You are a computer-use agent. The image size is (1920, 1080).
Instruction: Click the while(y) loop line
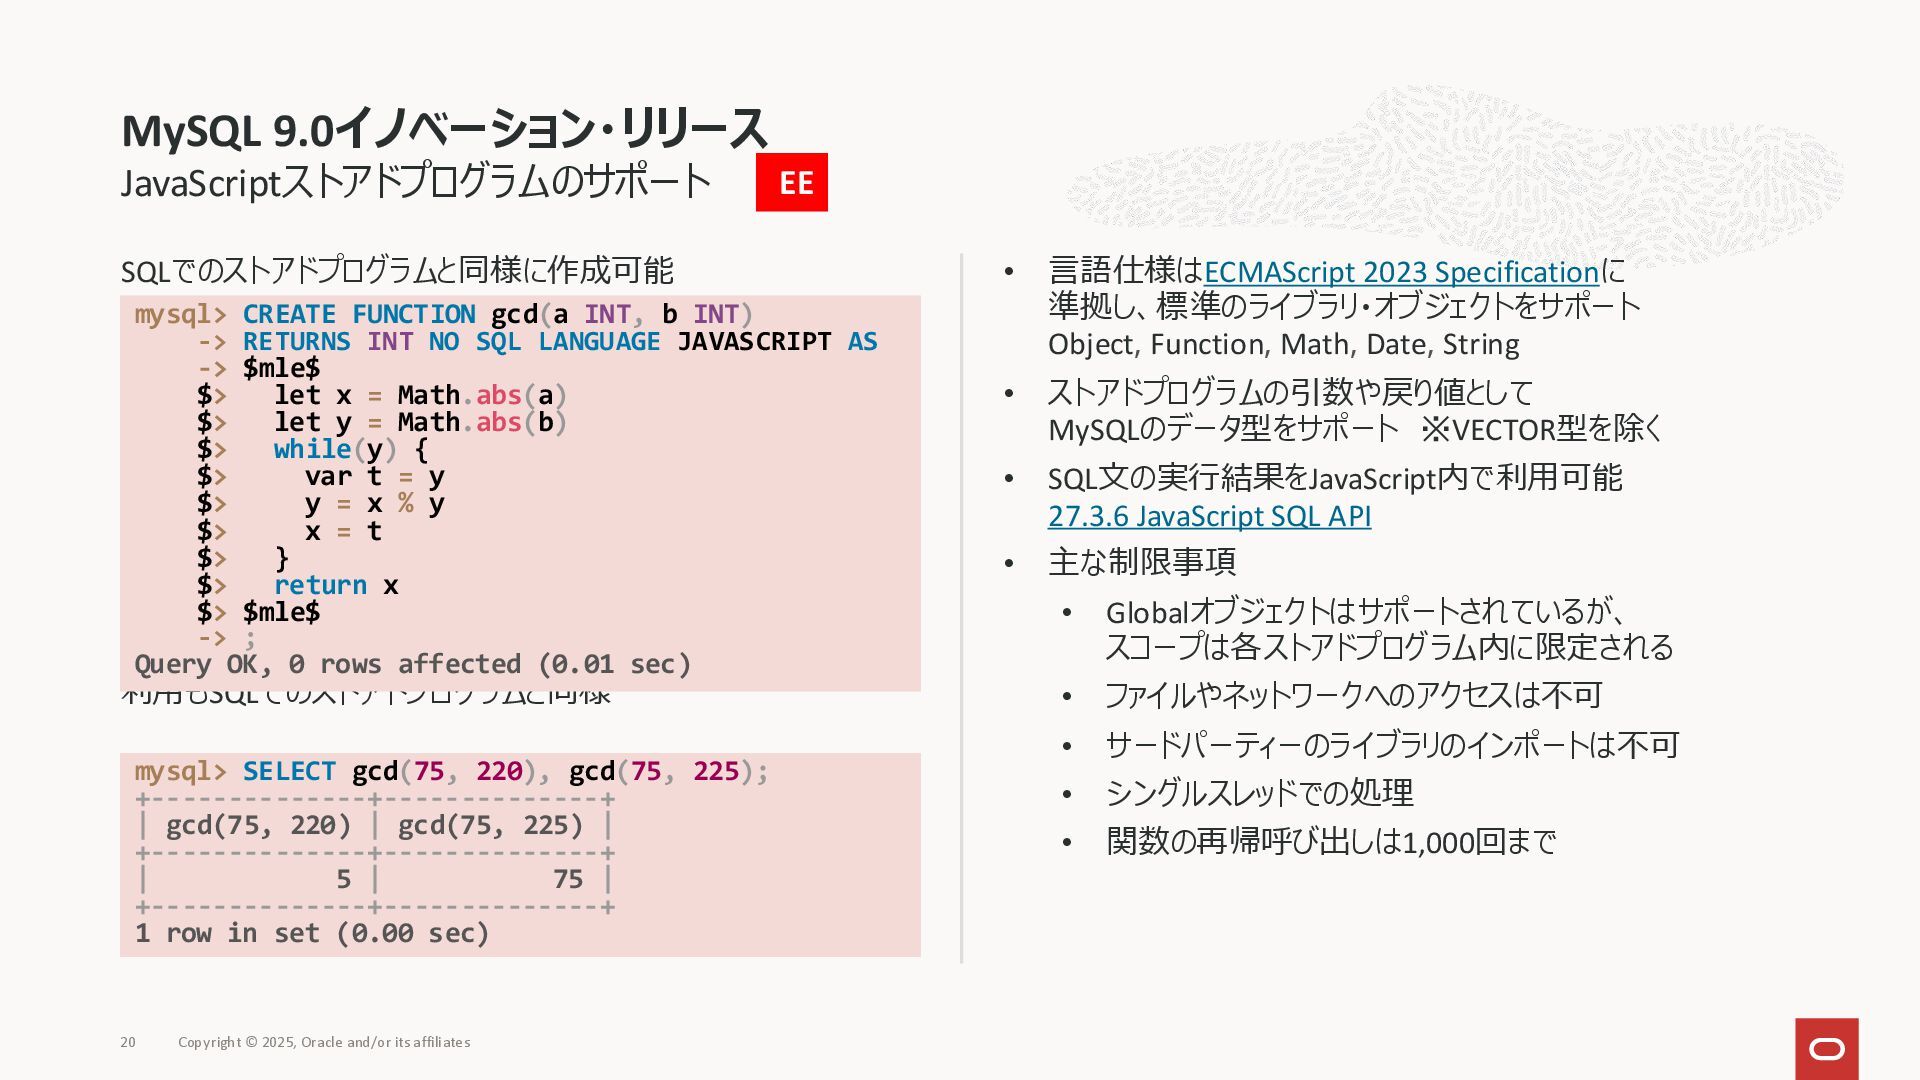350,450
